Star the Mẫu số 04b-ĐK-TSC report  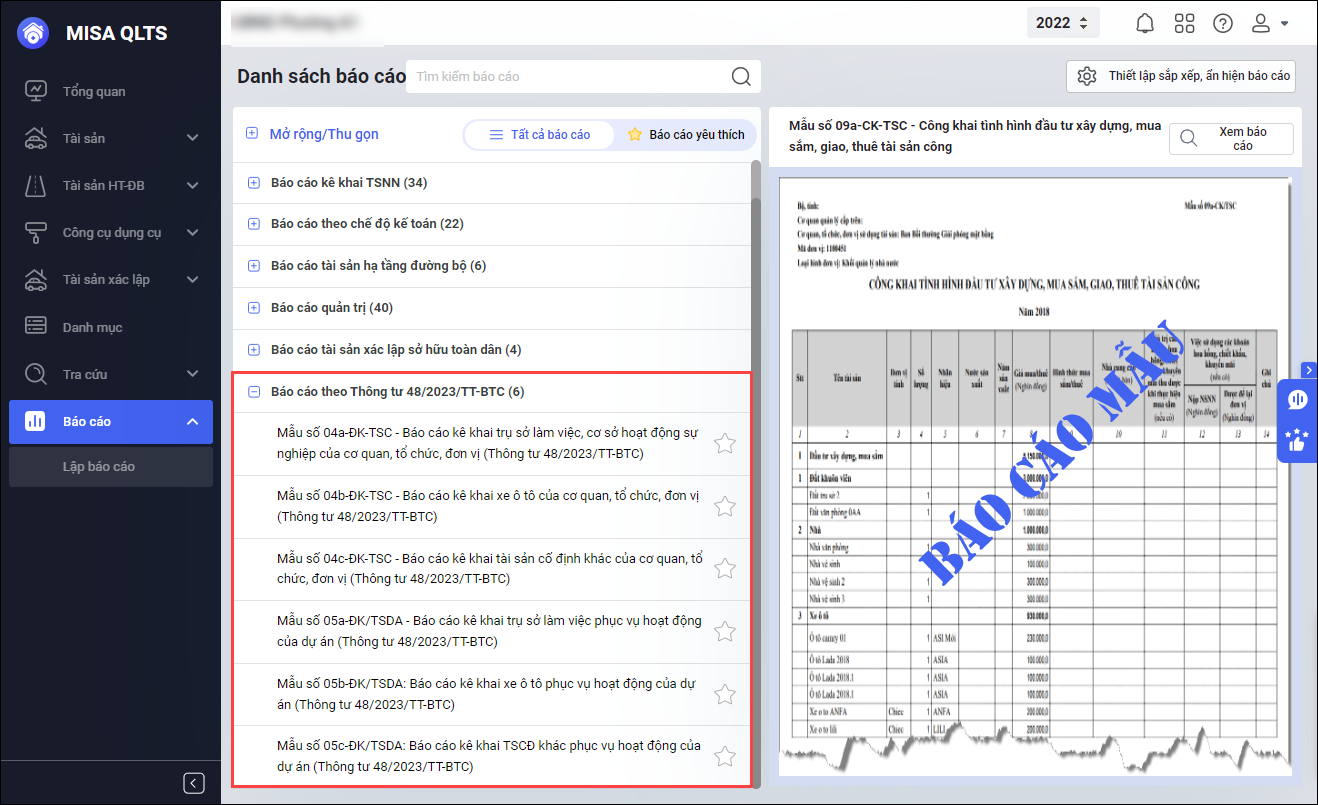725,507
